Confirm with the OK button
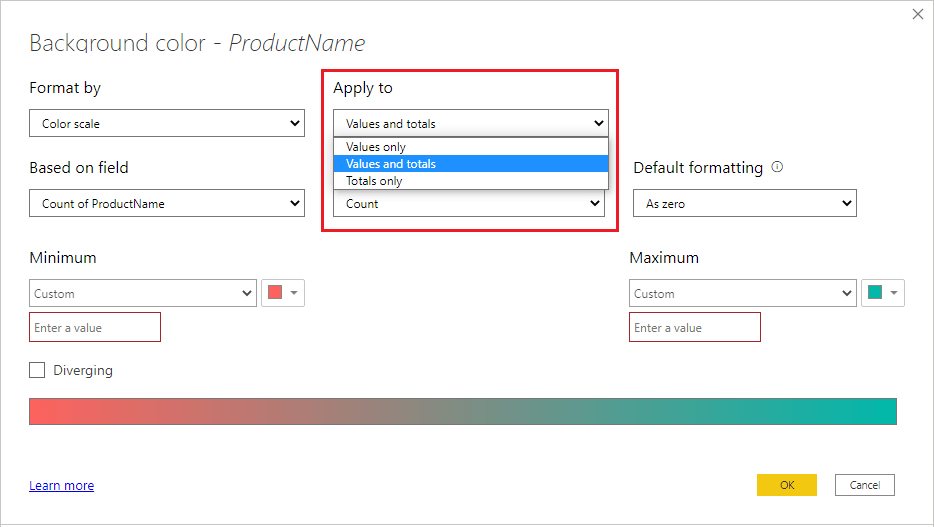The width and height of the screenshot is (934, 527). click(x=787, y=485)
